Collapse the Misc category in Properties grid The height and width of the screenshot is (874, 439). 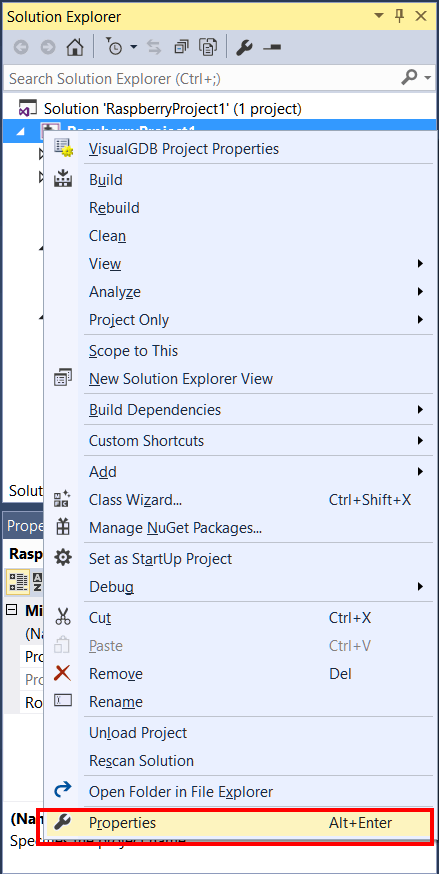pos(11,610)
